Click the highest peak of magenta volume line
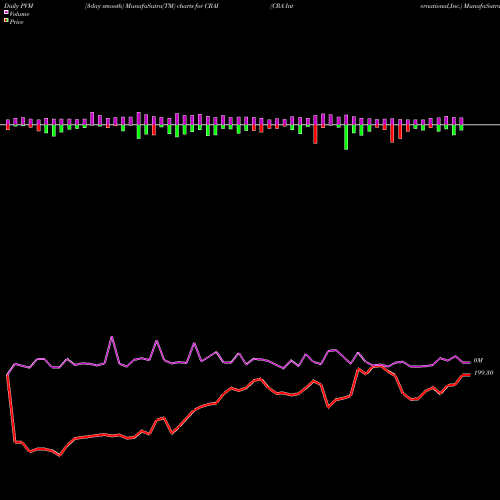The height and width of the screenshot is (500, 500). (112, 337)
